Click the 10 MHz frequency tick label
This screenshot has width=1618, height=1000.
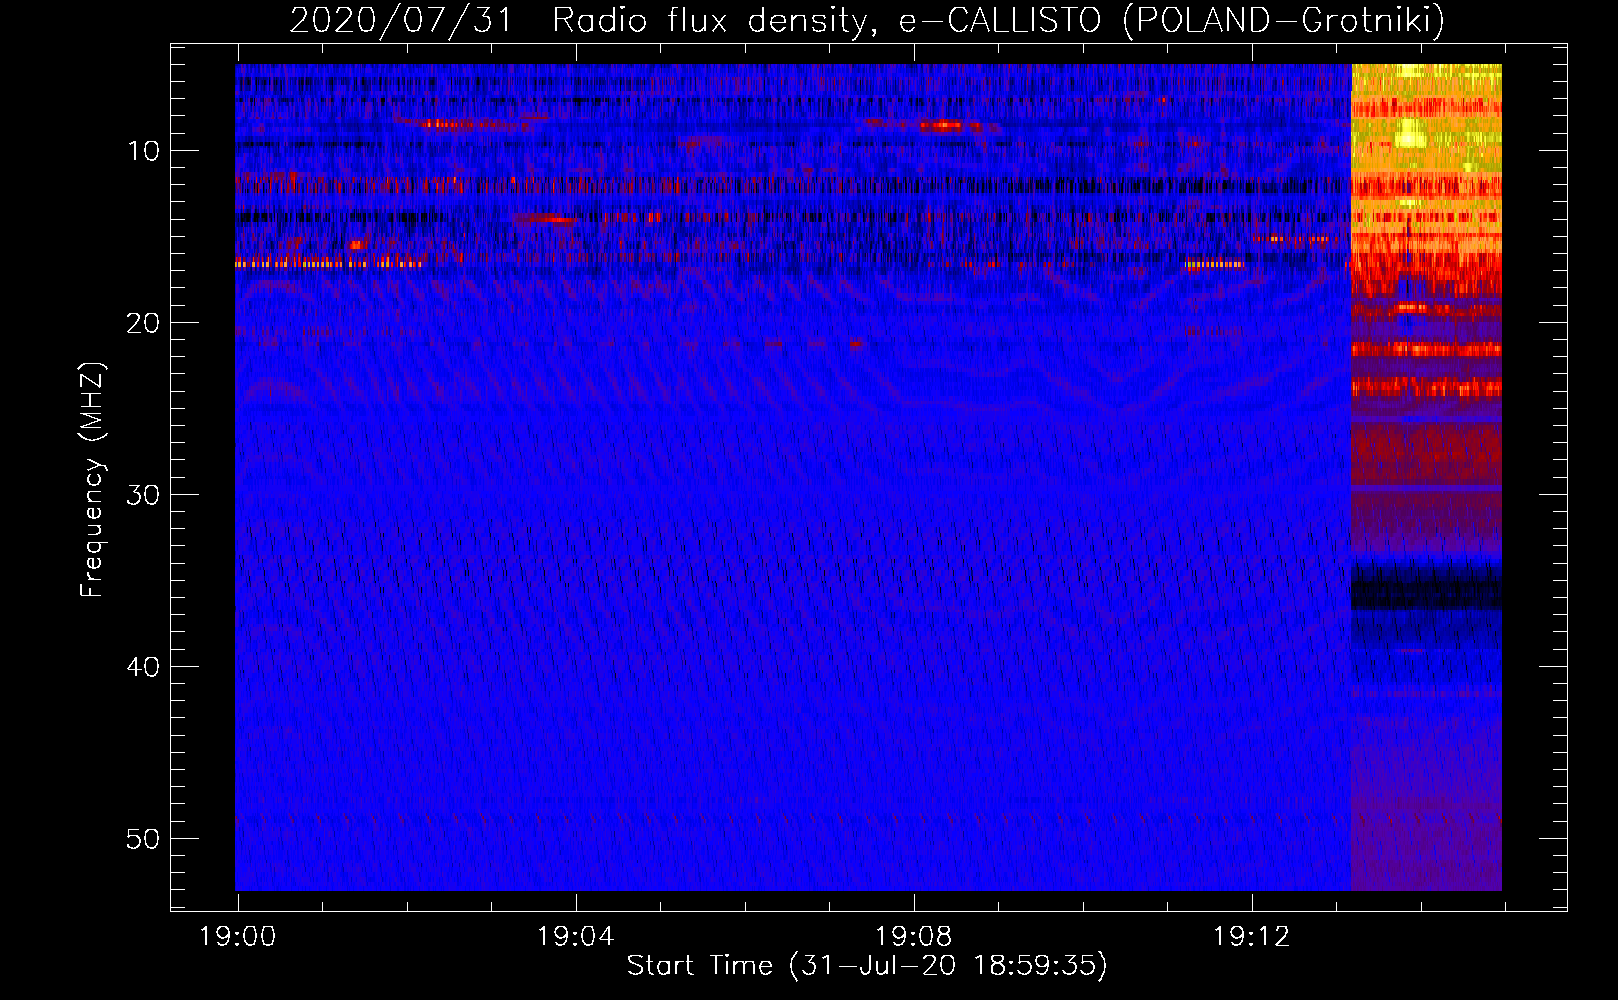143,151
